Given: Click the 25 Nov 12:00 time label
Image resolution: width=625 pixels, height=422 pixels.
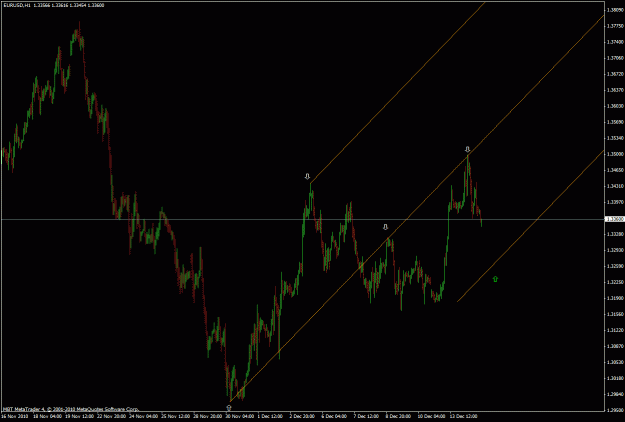Looking at the screenshot, I should coord(176,416).
